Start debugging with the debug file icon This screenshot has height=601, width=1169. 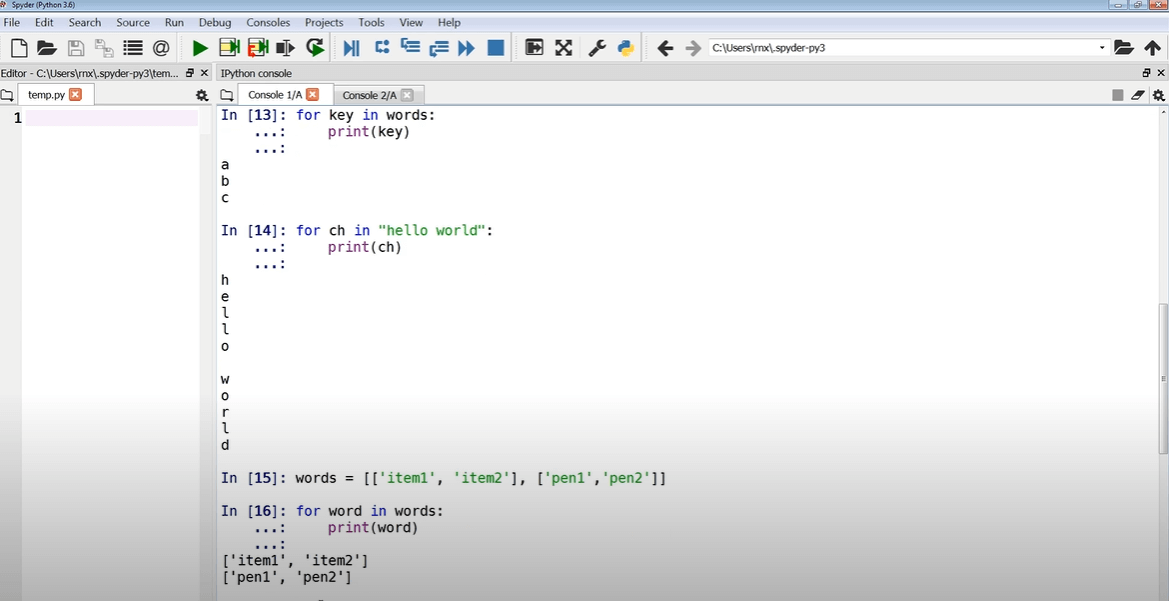point(351,48)
